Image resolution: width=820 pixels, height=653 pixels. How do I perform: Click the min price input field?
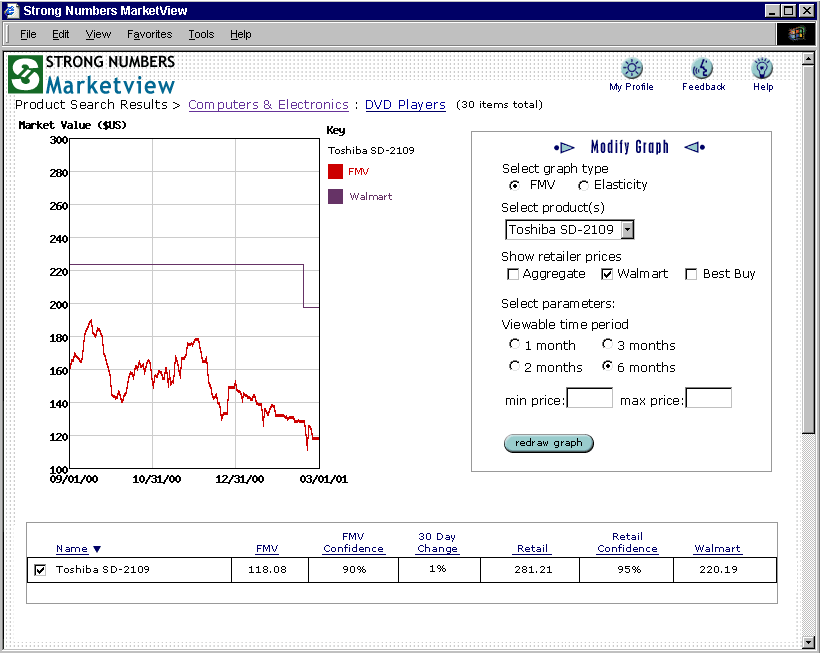point(589,399)
